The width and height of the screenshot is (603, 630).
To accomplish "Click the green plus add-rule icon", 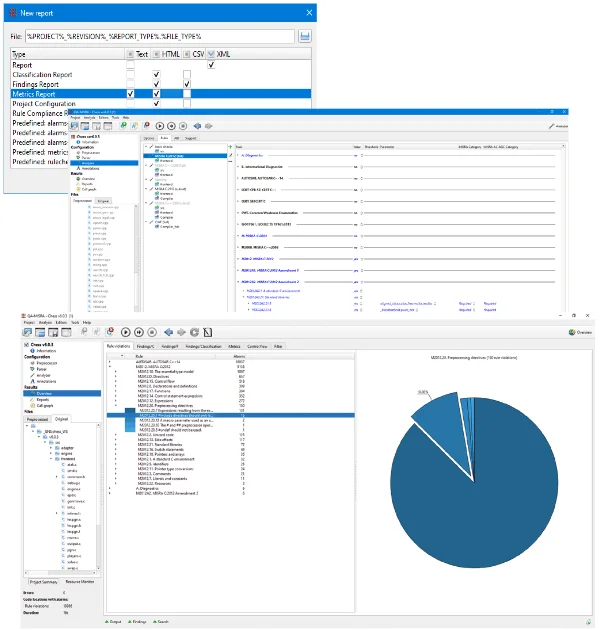I will point(230,147).
